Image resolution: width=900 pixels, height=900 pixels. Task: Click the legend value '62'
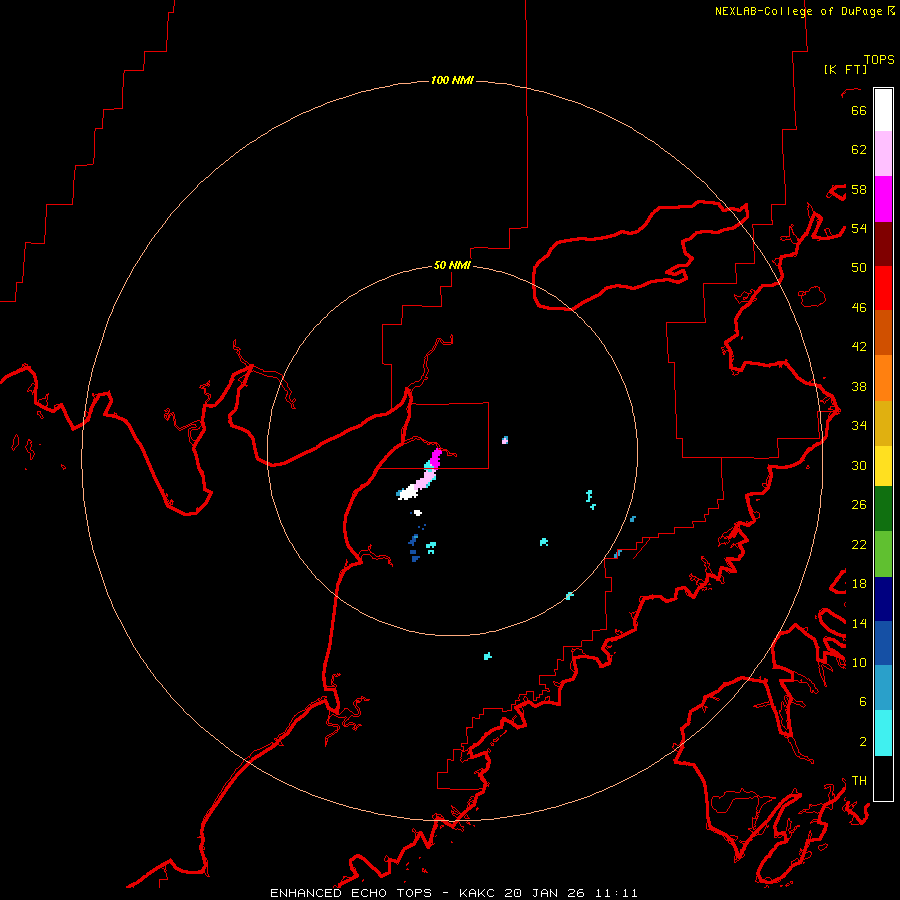click(x=859, y=150)
